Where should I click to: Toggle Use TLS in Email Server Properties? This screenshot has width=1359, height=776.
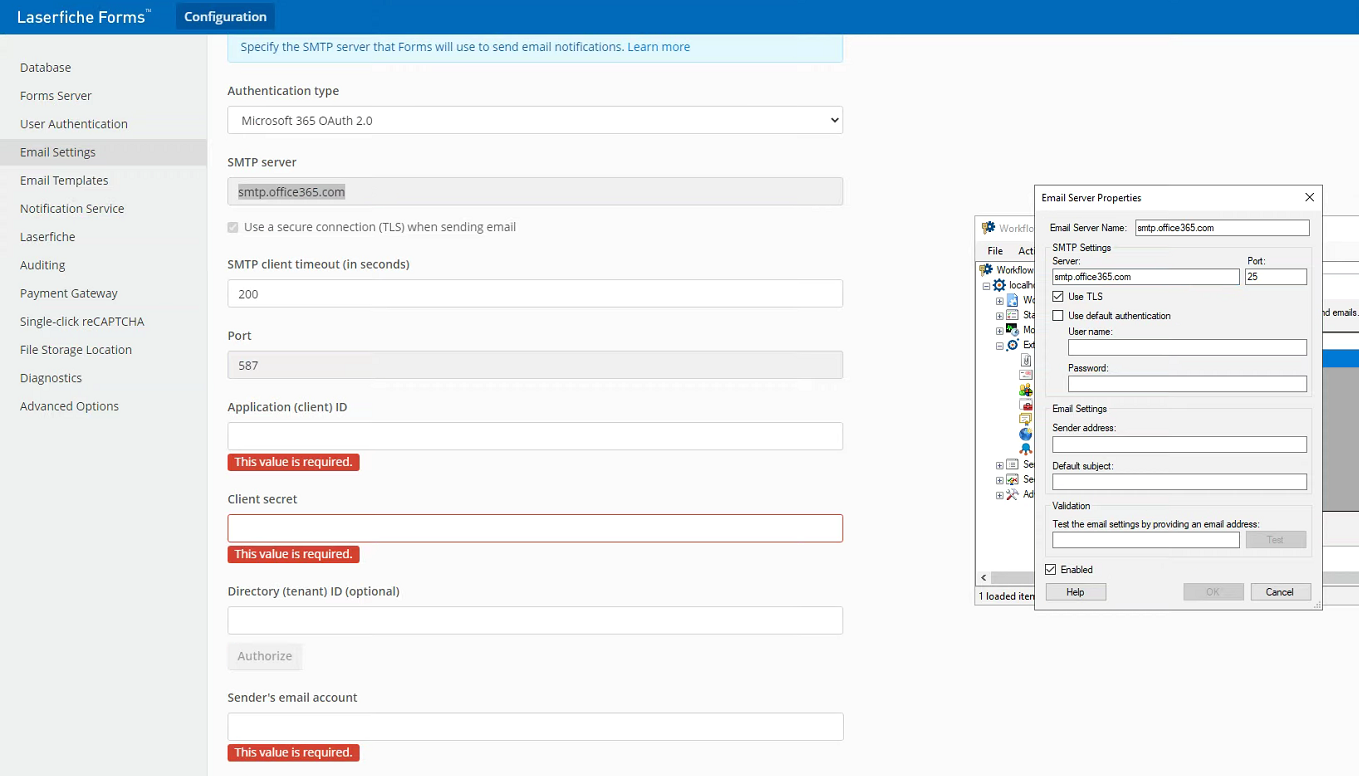tap(1058, 297)
